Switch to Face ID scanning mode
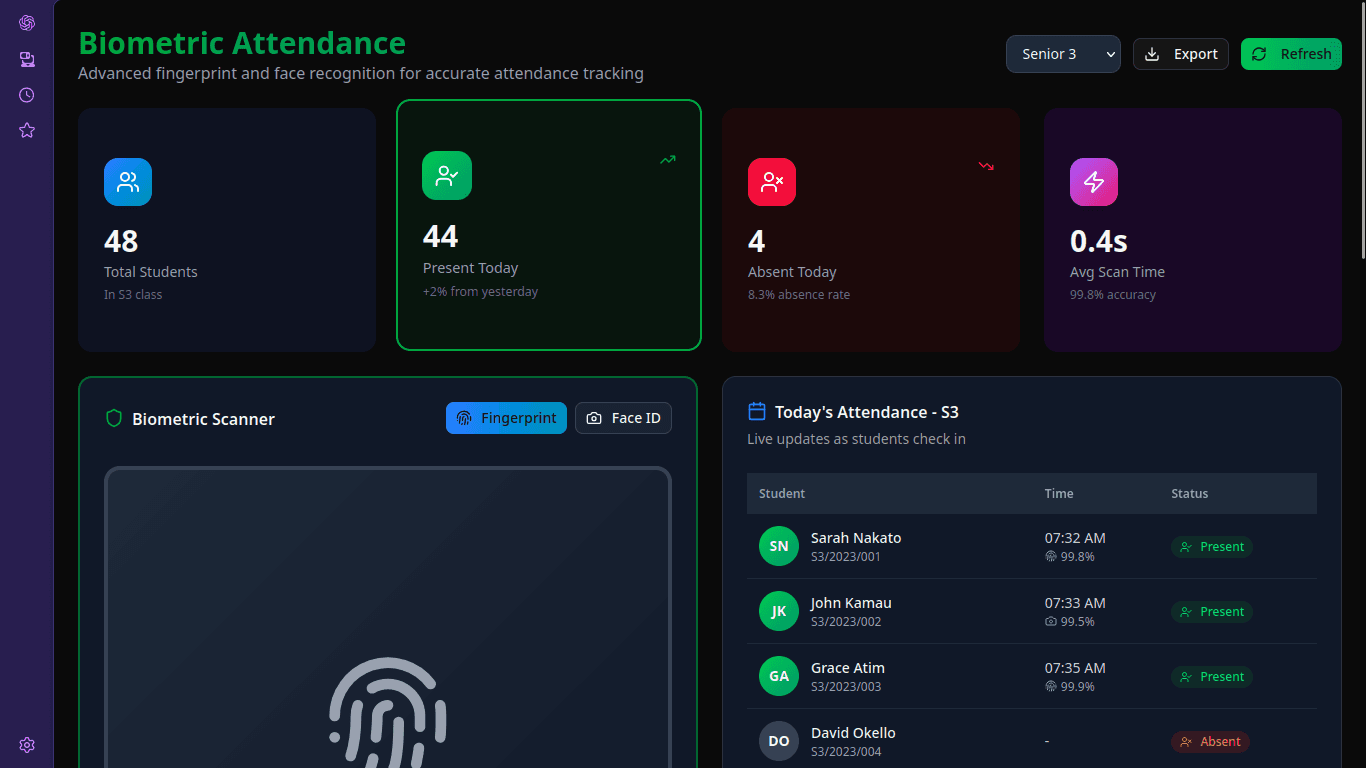 623,418
